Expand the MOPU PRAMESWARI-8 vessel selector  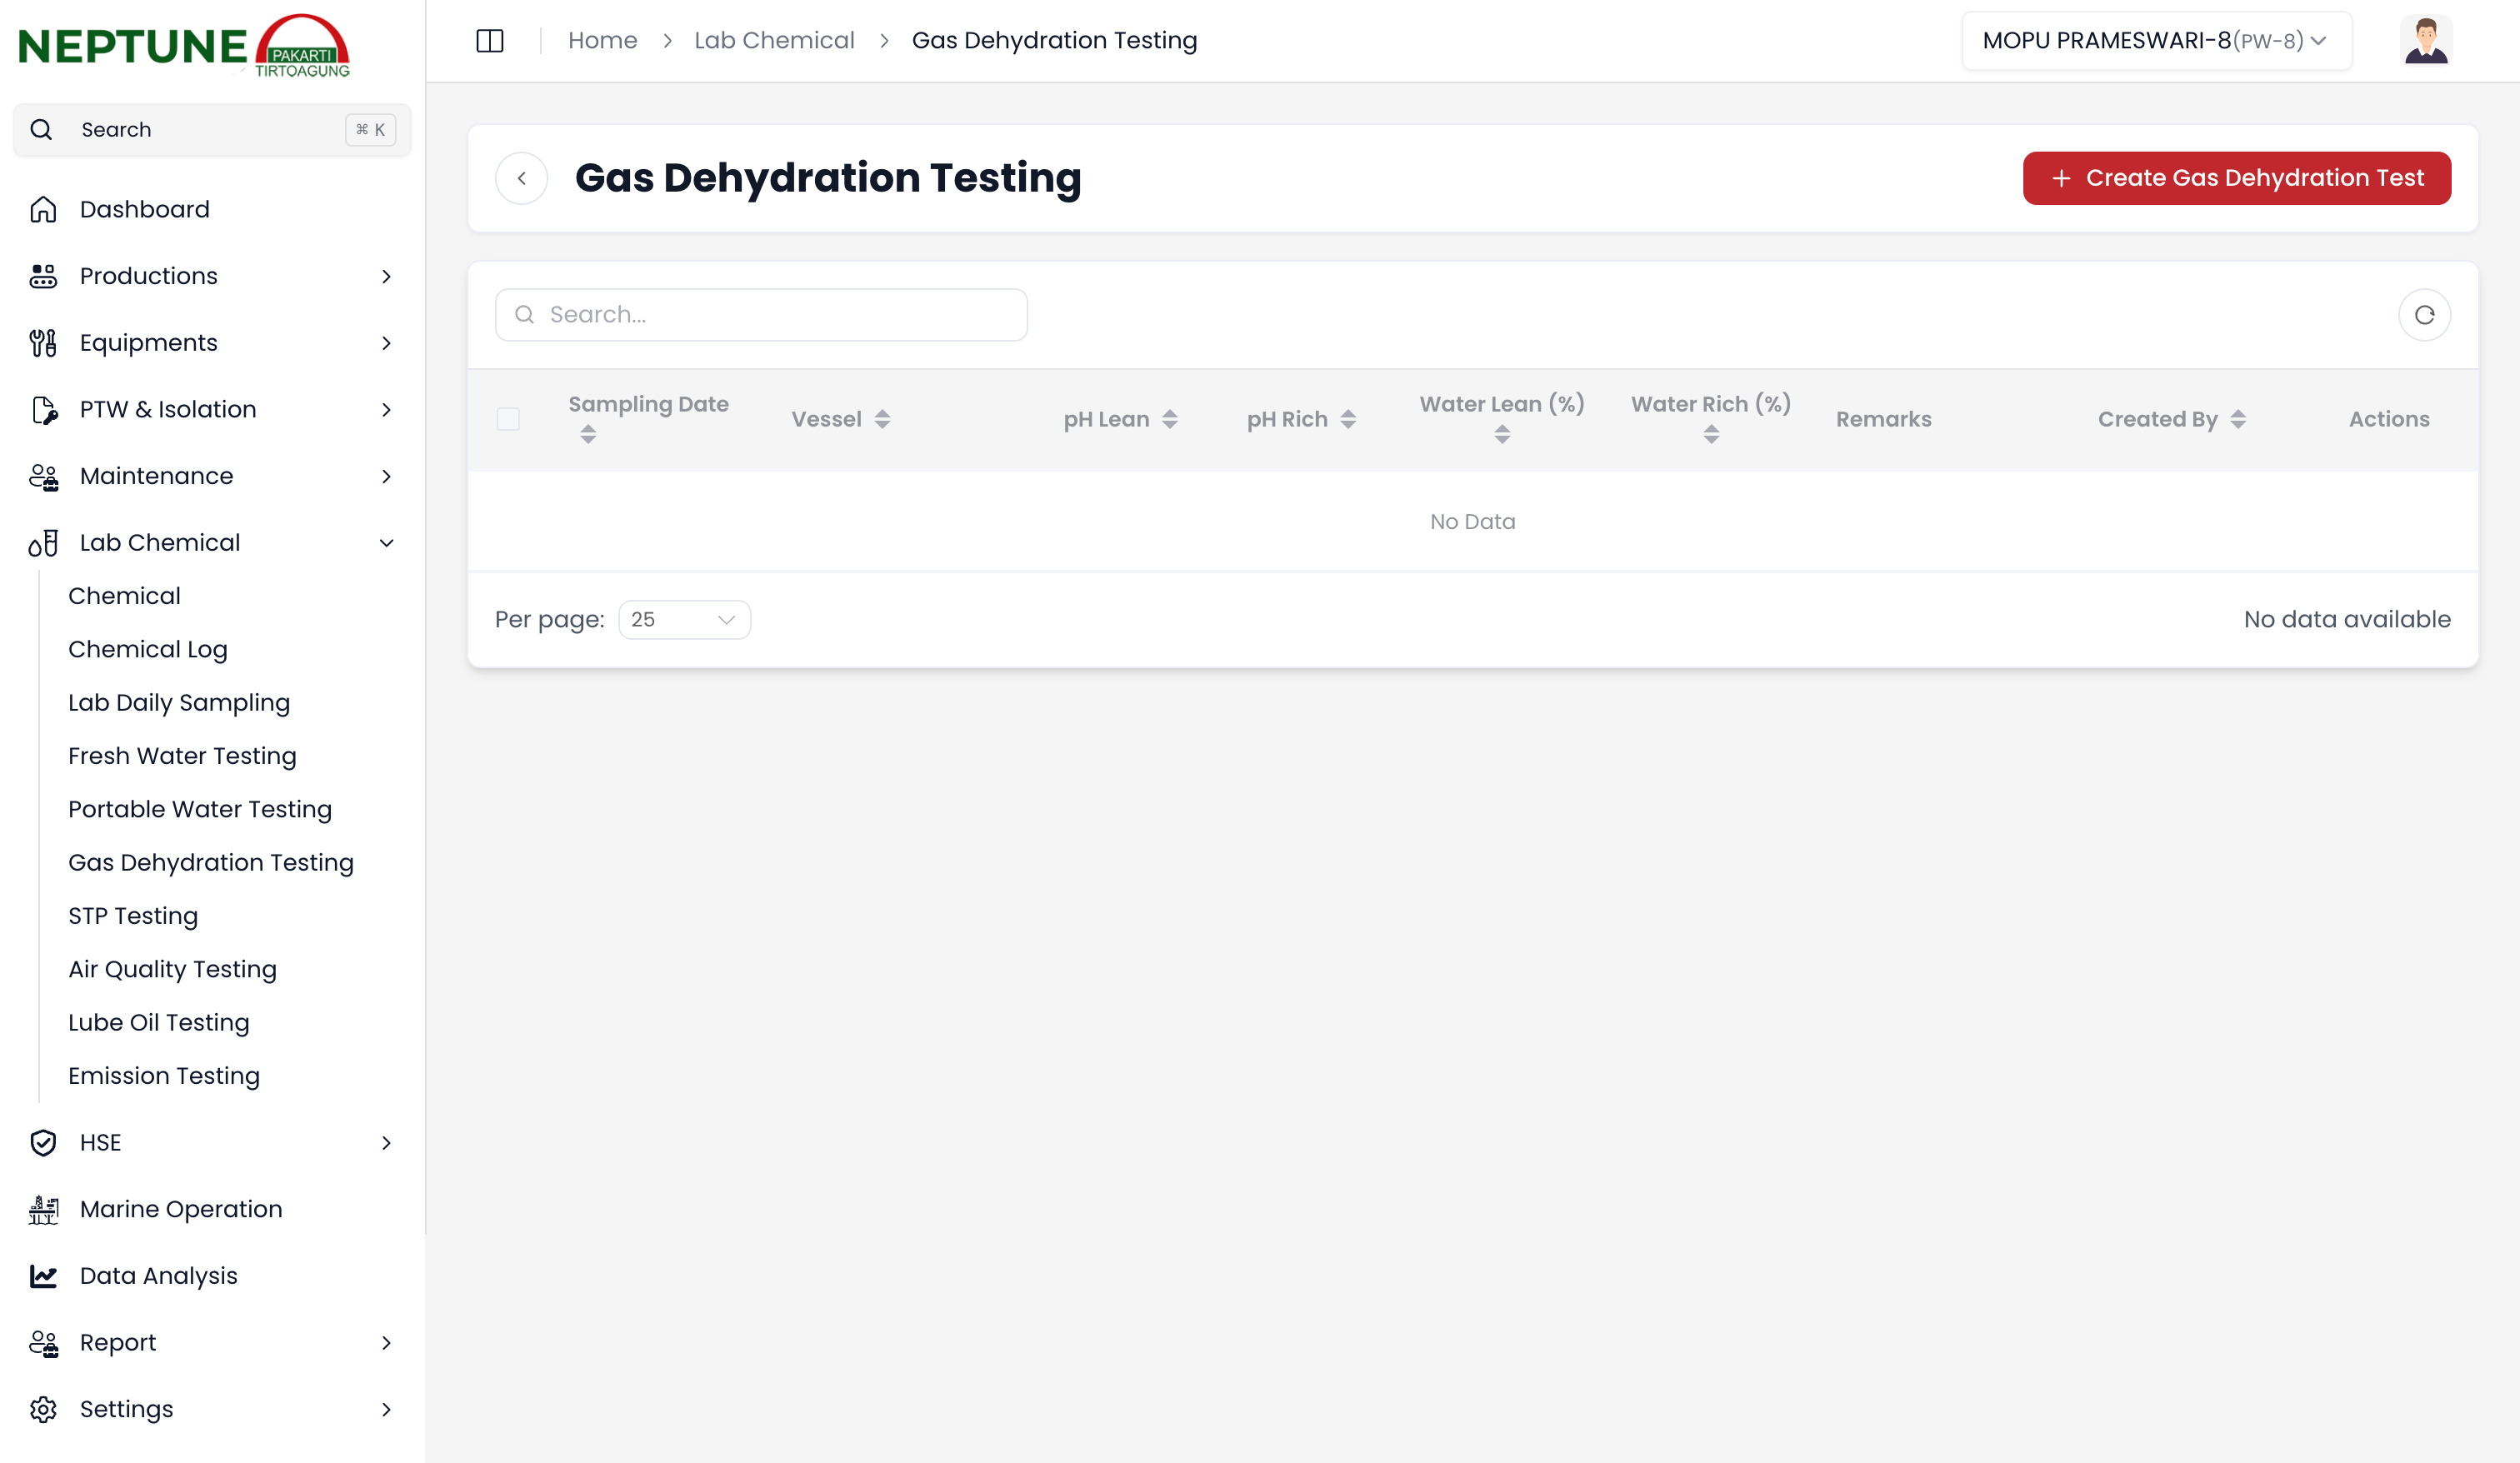(2155, 40)
